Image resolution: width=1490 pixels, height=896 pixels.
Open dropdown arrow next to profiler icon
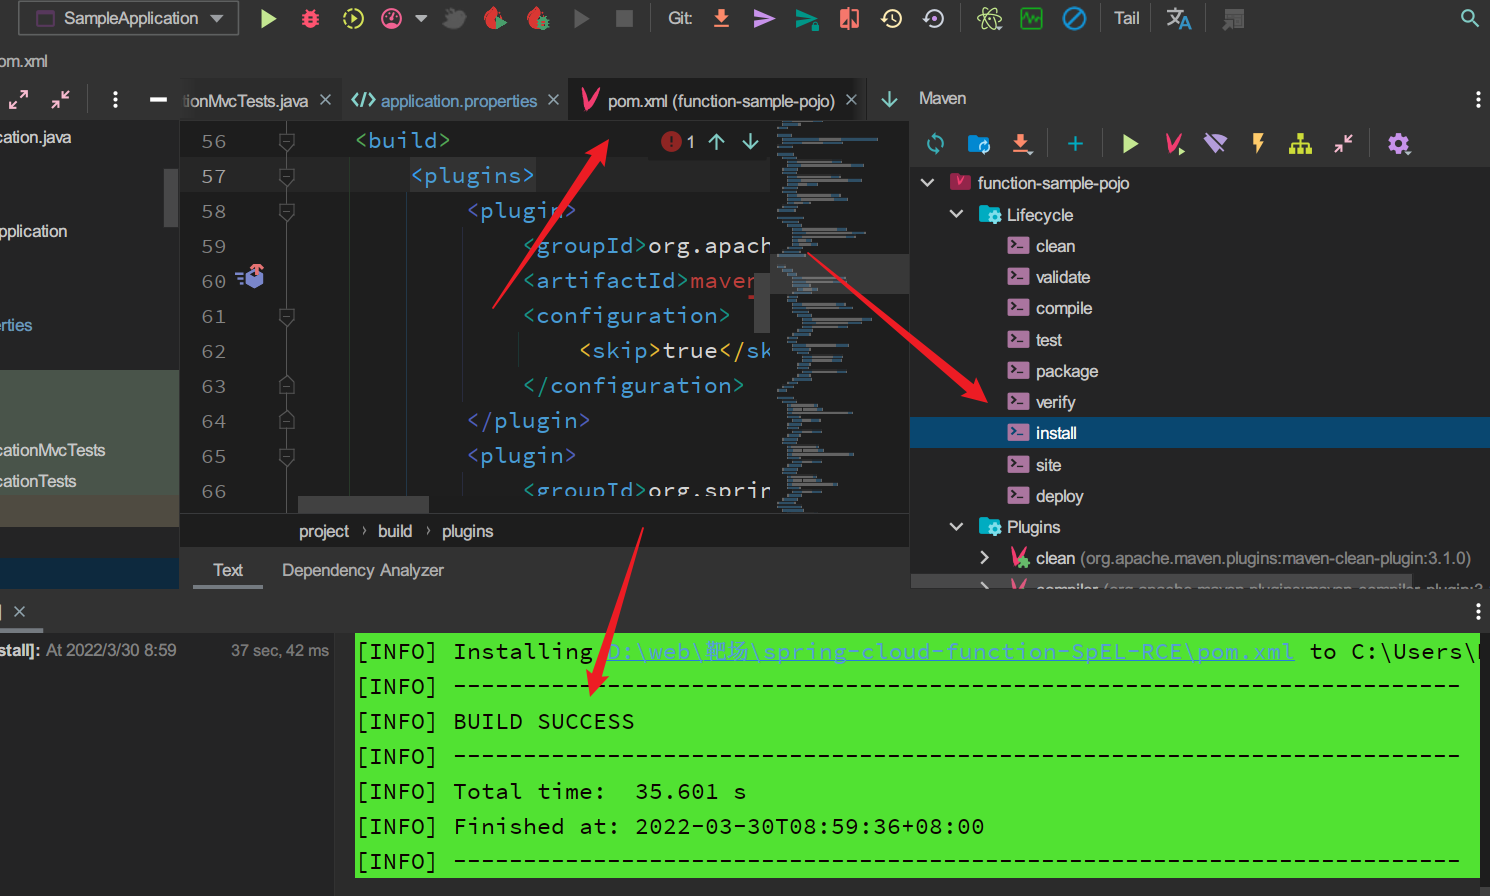[421, 18]
